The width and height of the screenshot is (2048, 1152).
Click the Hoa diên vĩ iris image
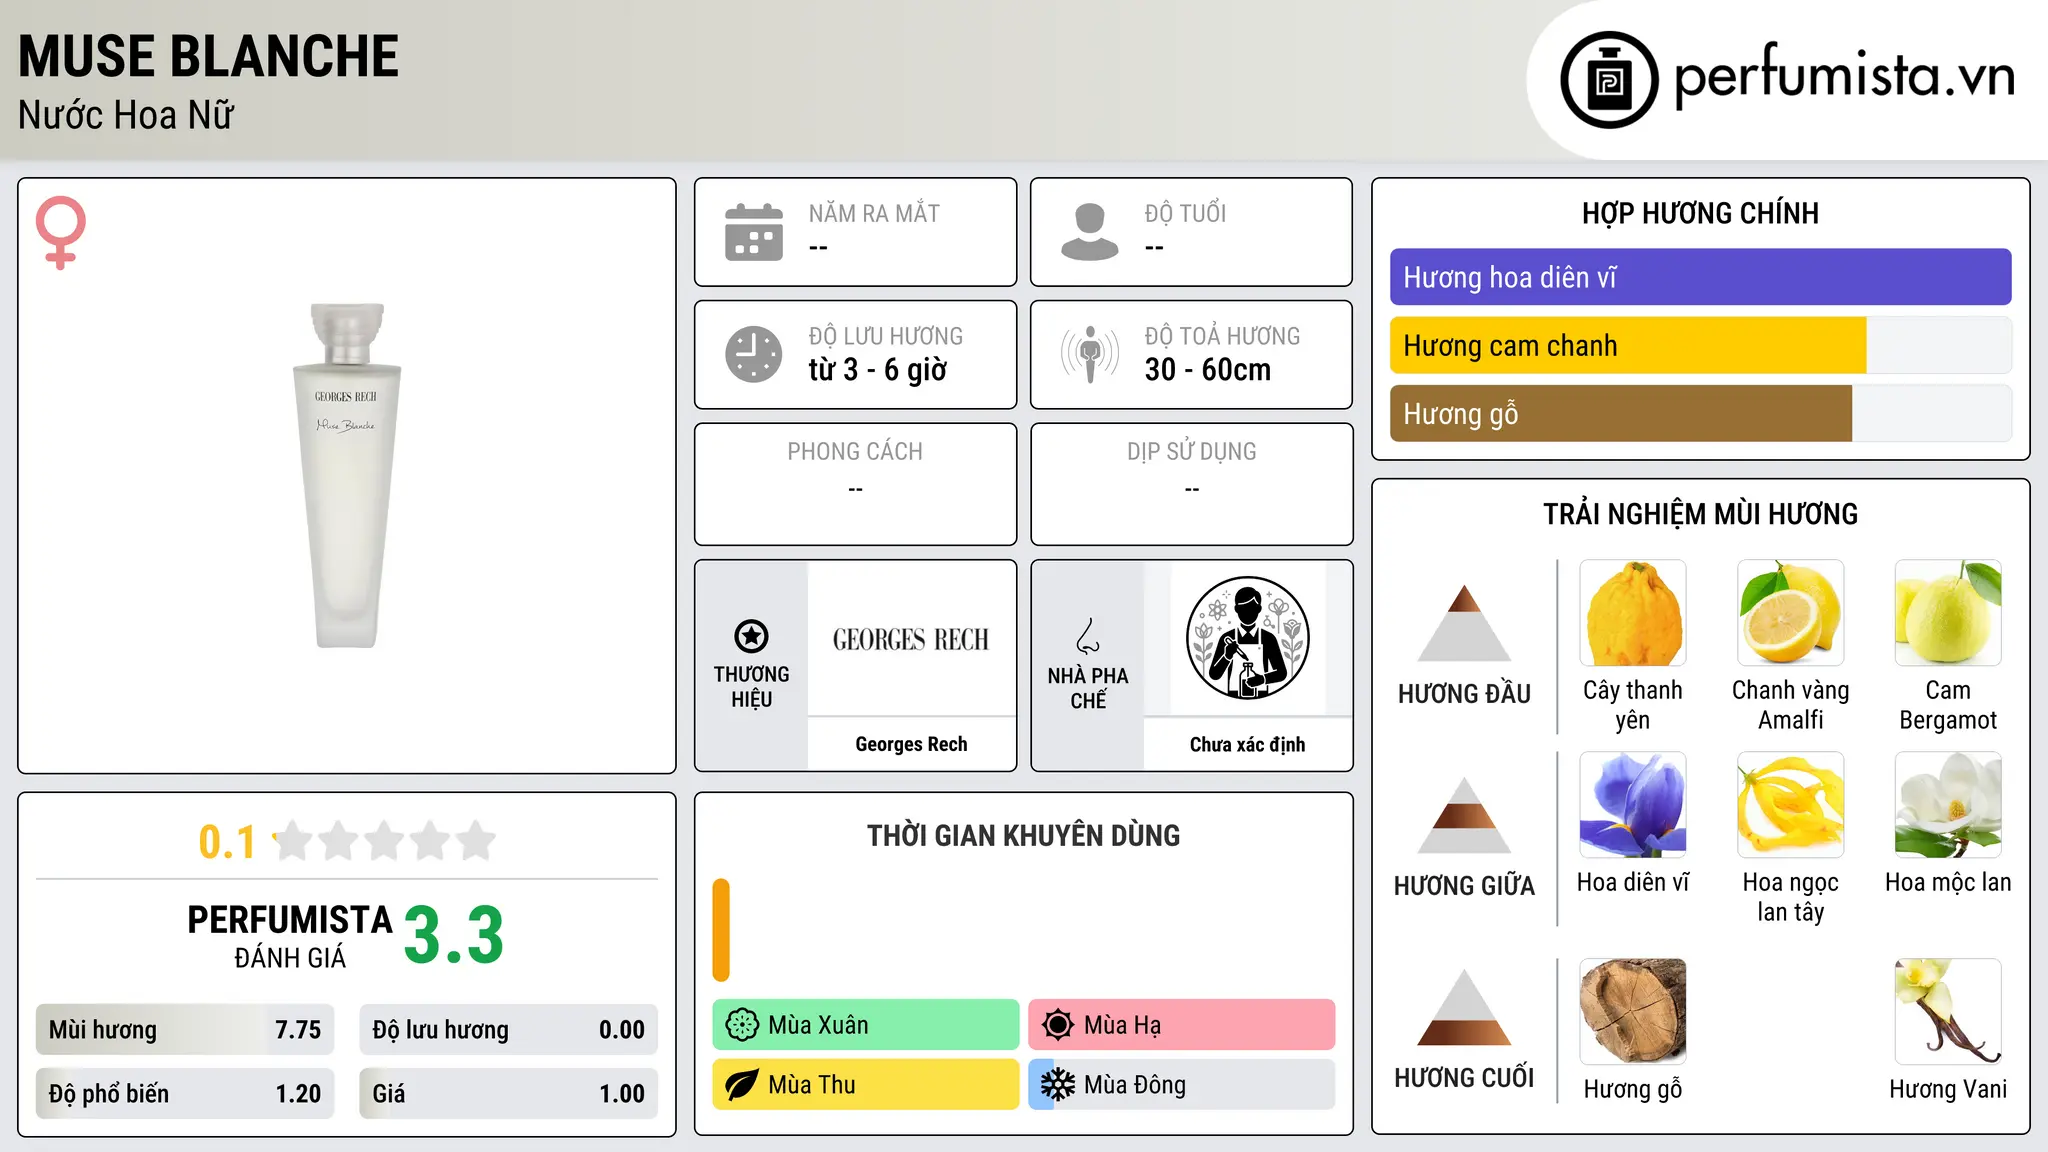point(1633,805)
